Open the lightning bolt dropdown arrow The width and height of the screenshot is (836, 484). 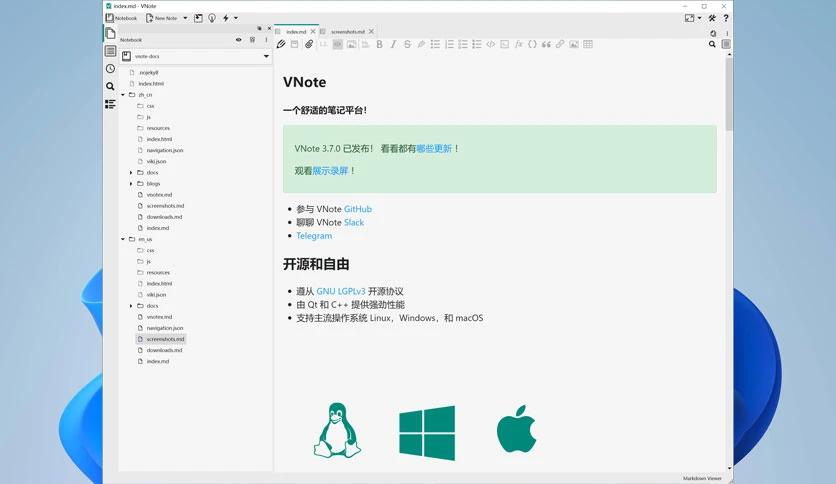[236, 18]
